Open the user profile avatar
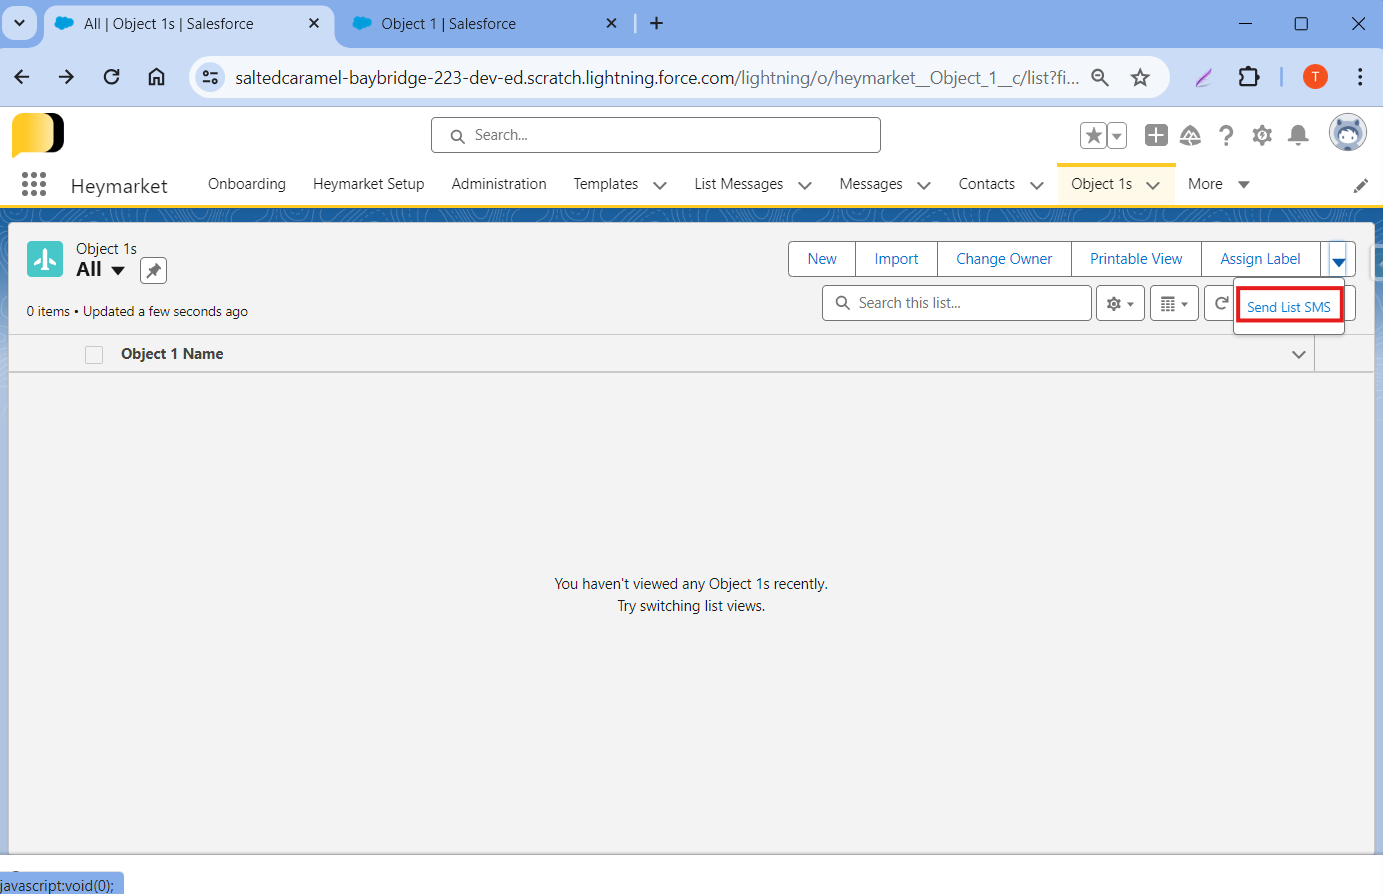Viewport: 1383px width, 894px height. coord(1347,133)
